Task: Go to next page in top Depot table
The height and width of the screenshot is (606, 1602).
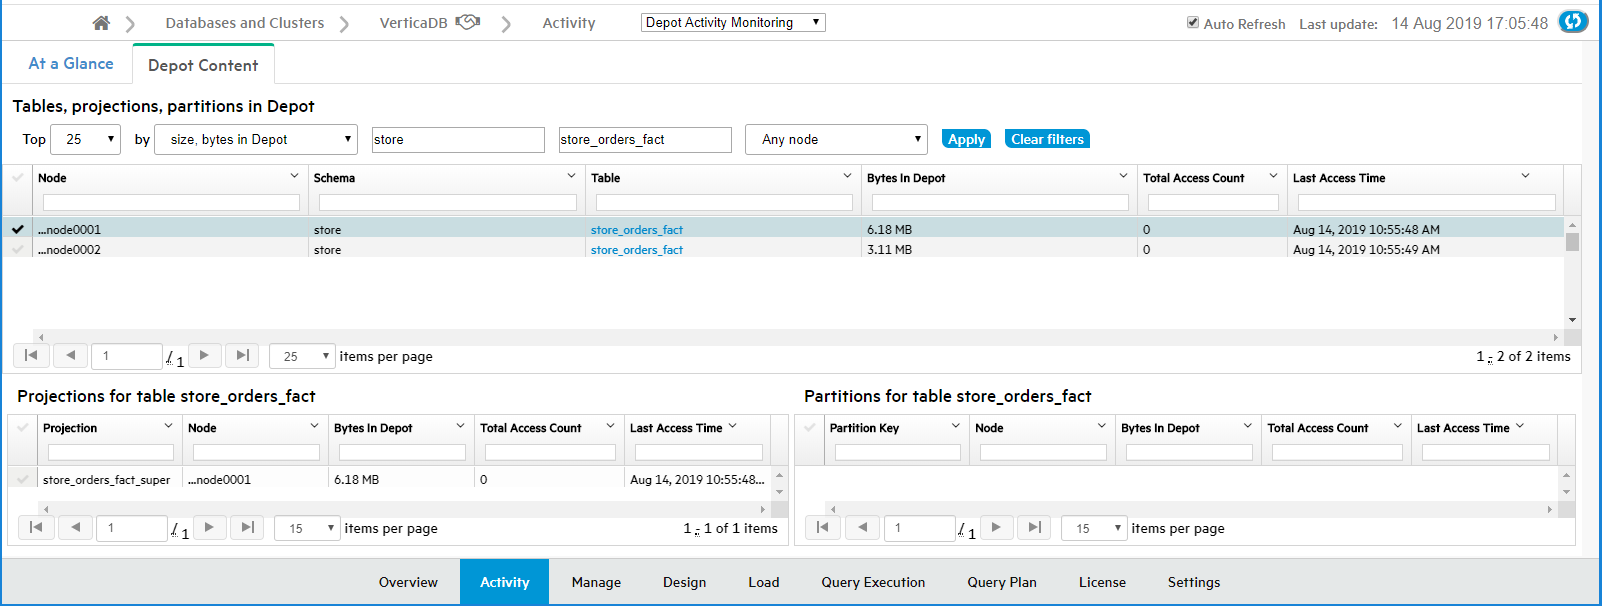Action: coord(204,355)
